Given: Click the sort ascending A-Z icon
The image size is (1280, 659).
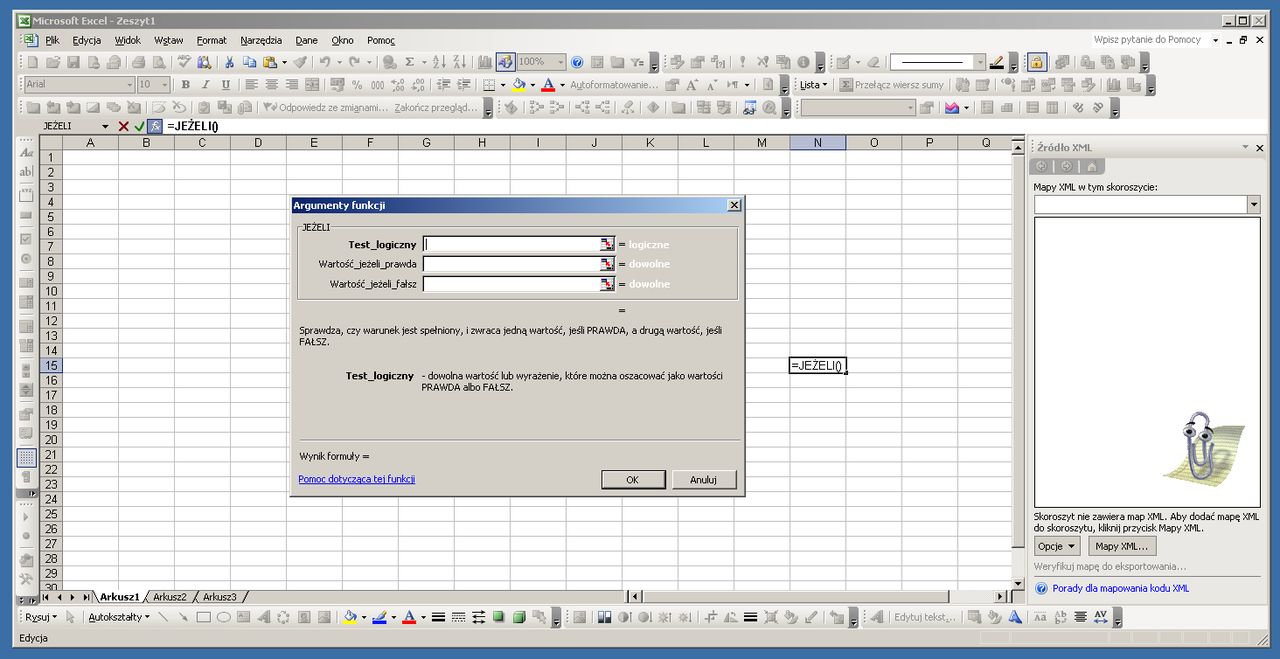Looking at the screenshot, I should tap(439, 62).
